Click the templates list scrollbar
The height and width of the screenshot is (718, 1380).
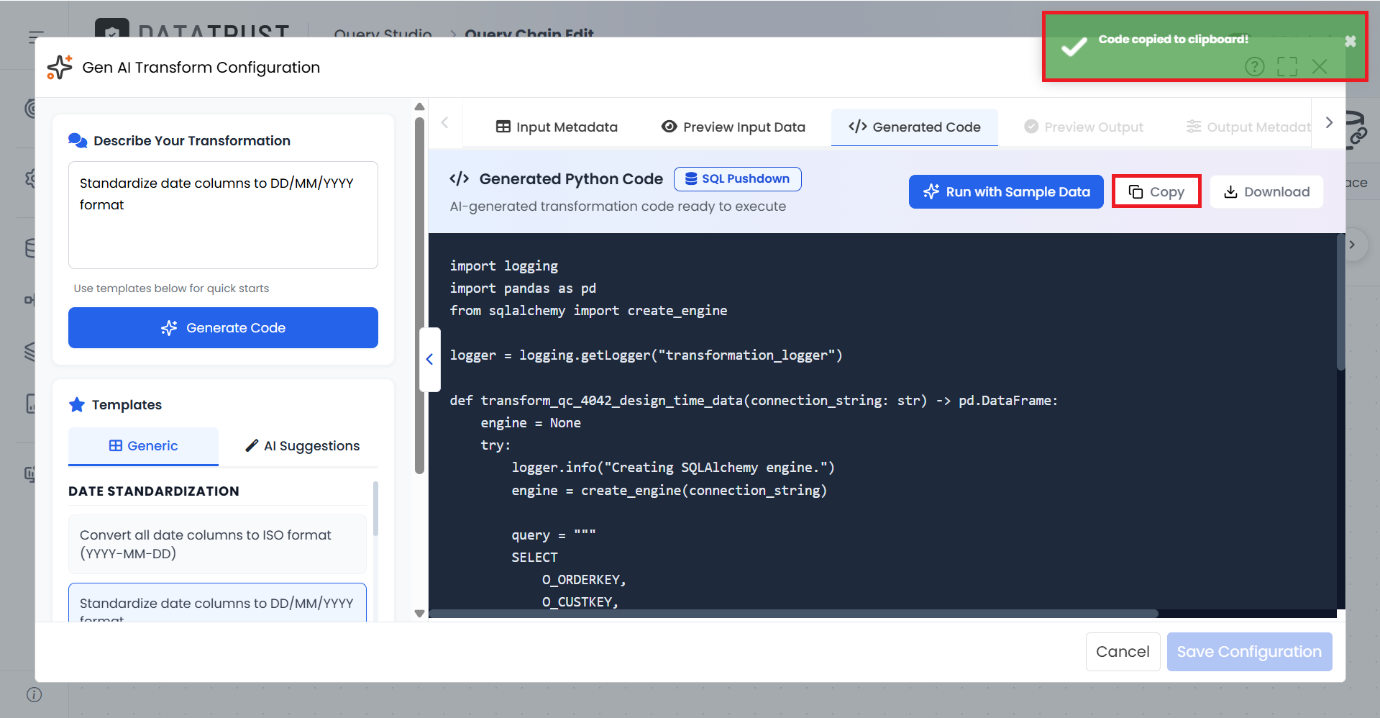pyautogui.click(x=376, y=509)
